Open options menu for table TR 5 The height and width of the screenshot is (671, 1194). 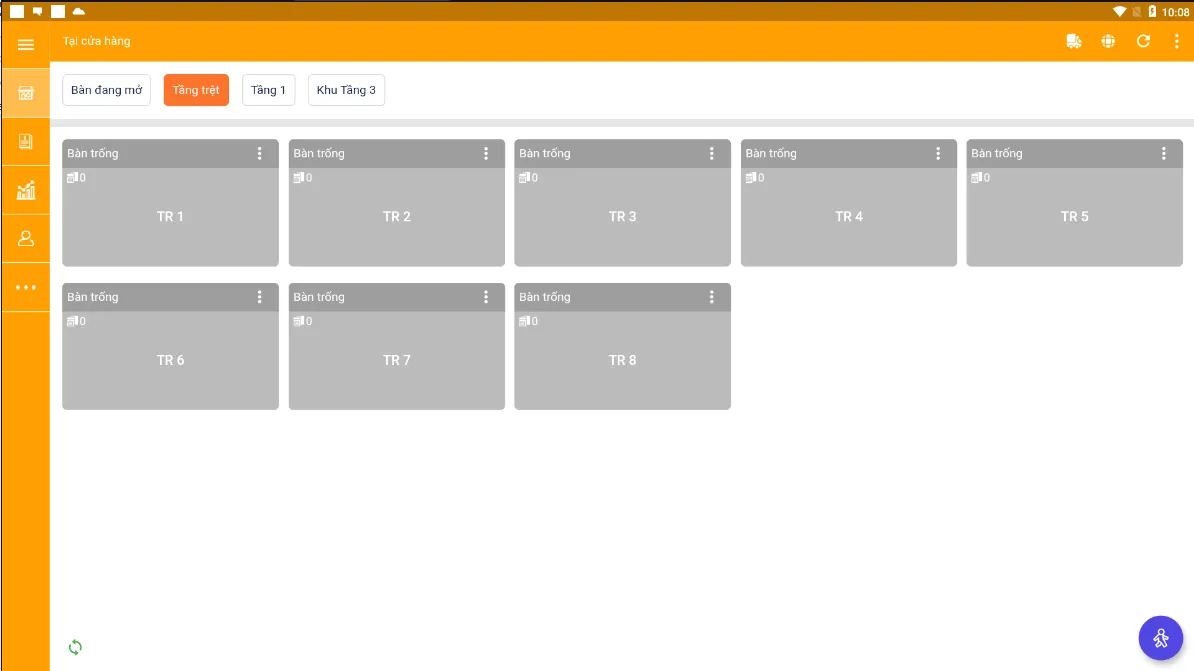(1164, 153)
